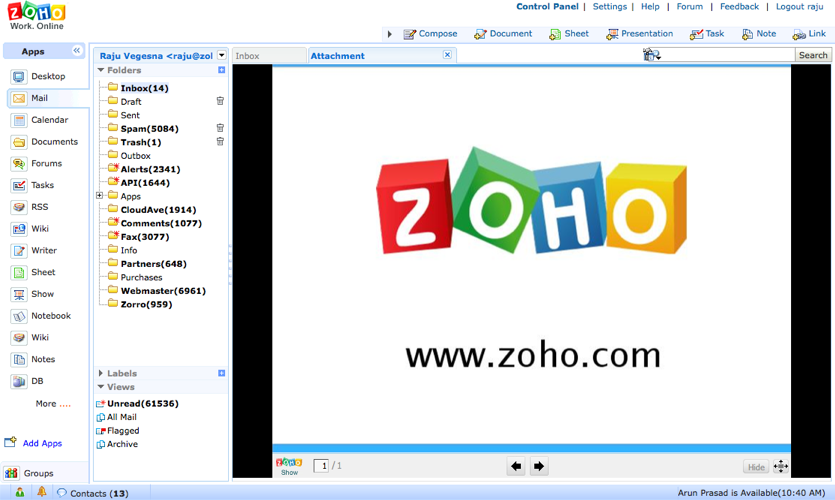Screen dimensions: 835x500
Task: Collapse the Folders section
Action: tap(101, 71)
